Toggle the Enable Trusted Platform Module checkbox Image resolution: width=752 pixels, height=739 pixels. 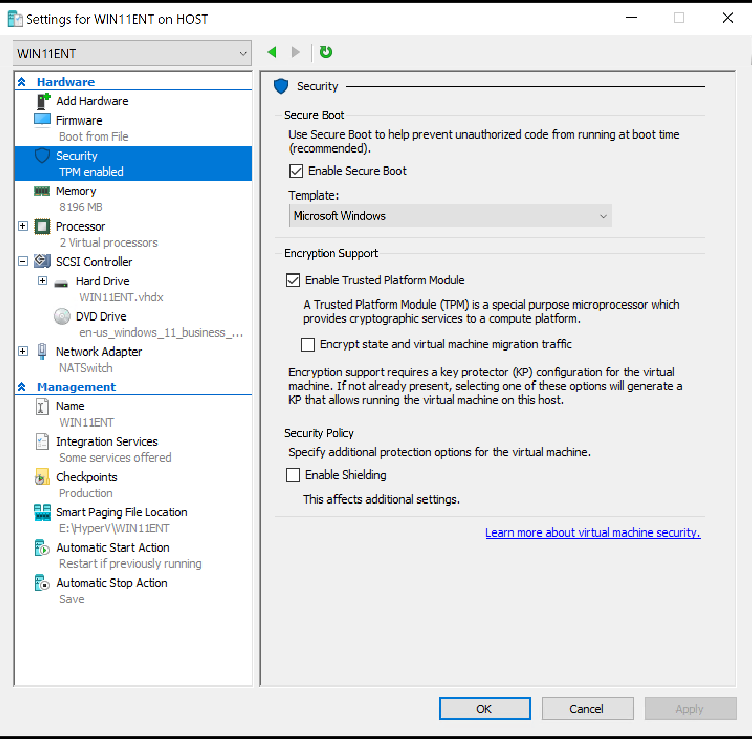pos(293,280)
